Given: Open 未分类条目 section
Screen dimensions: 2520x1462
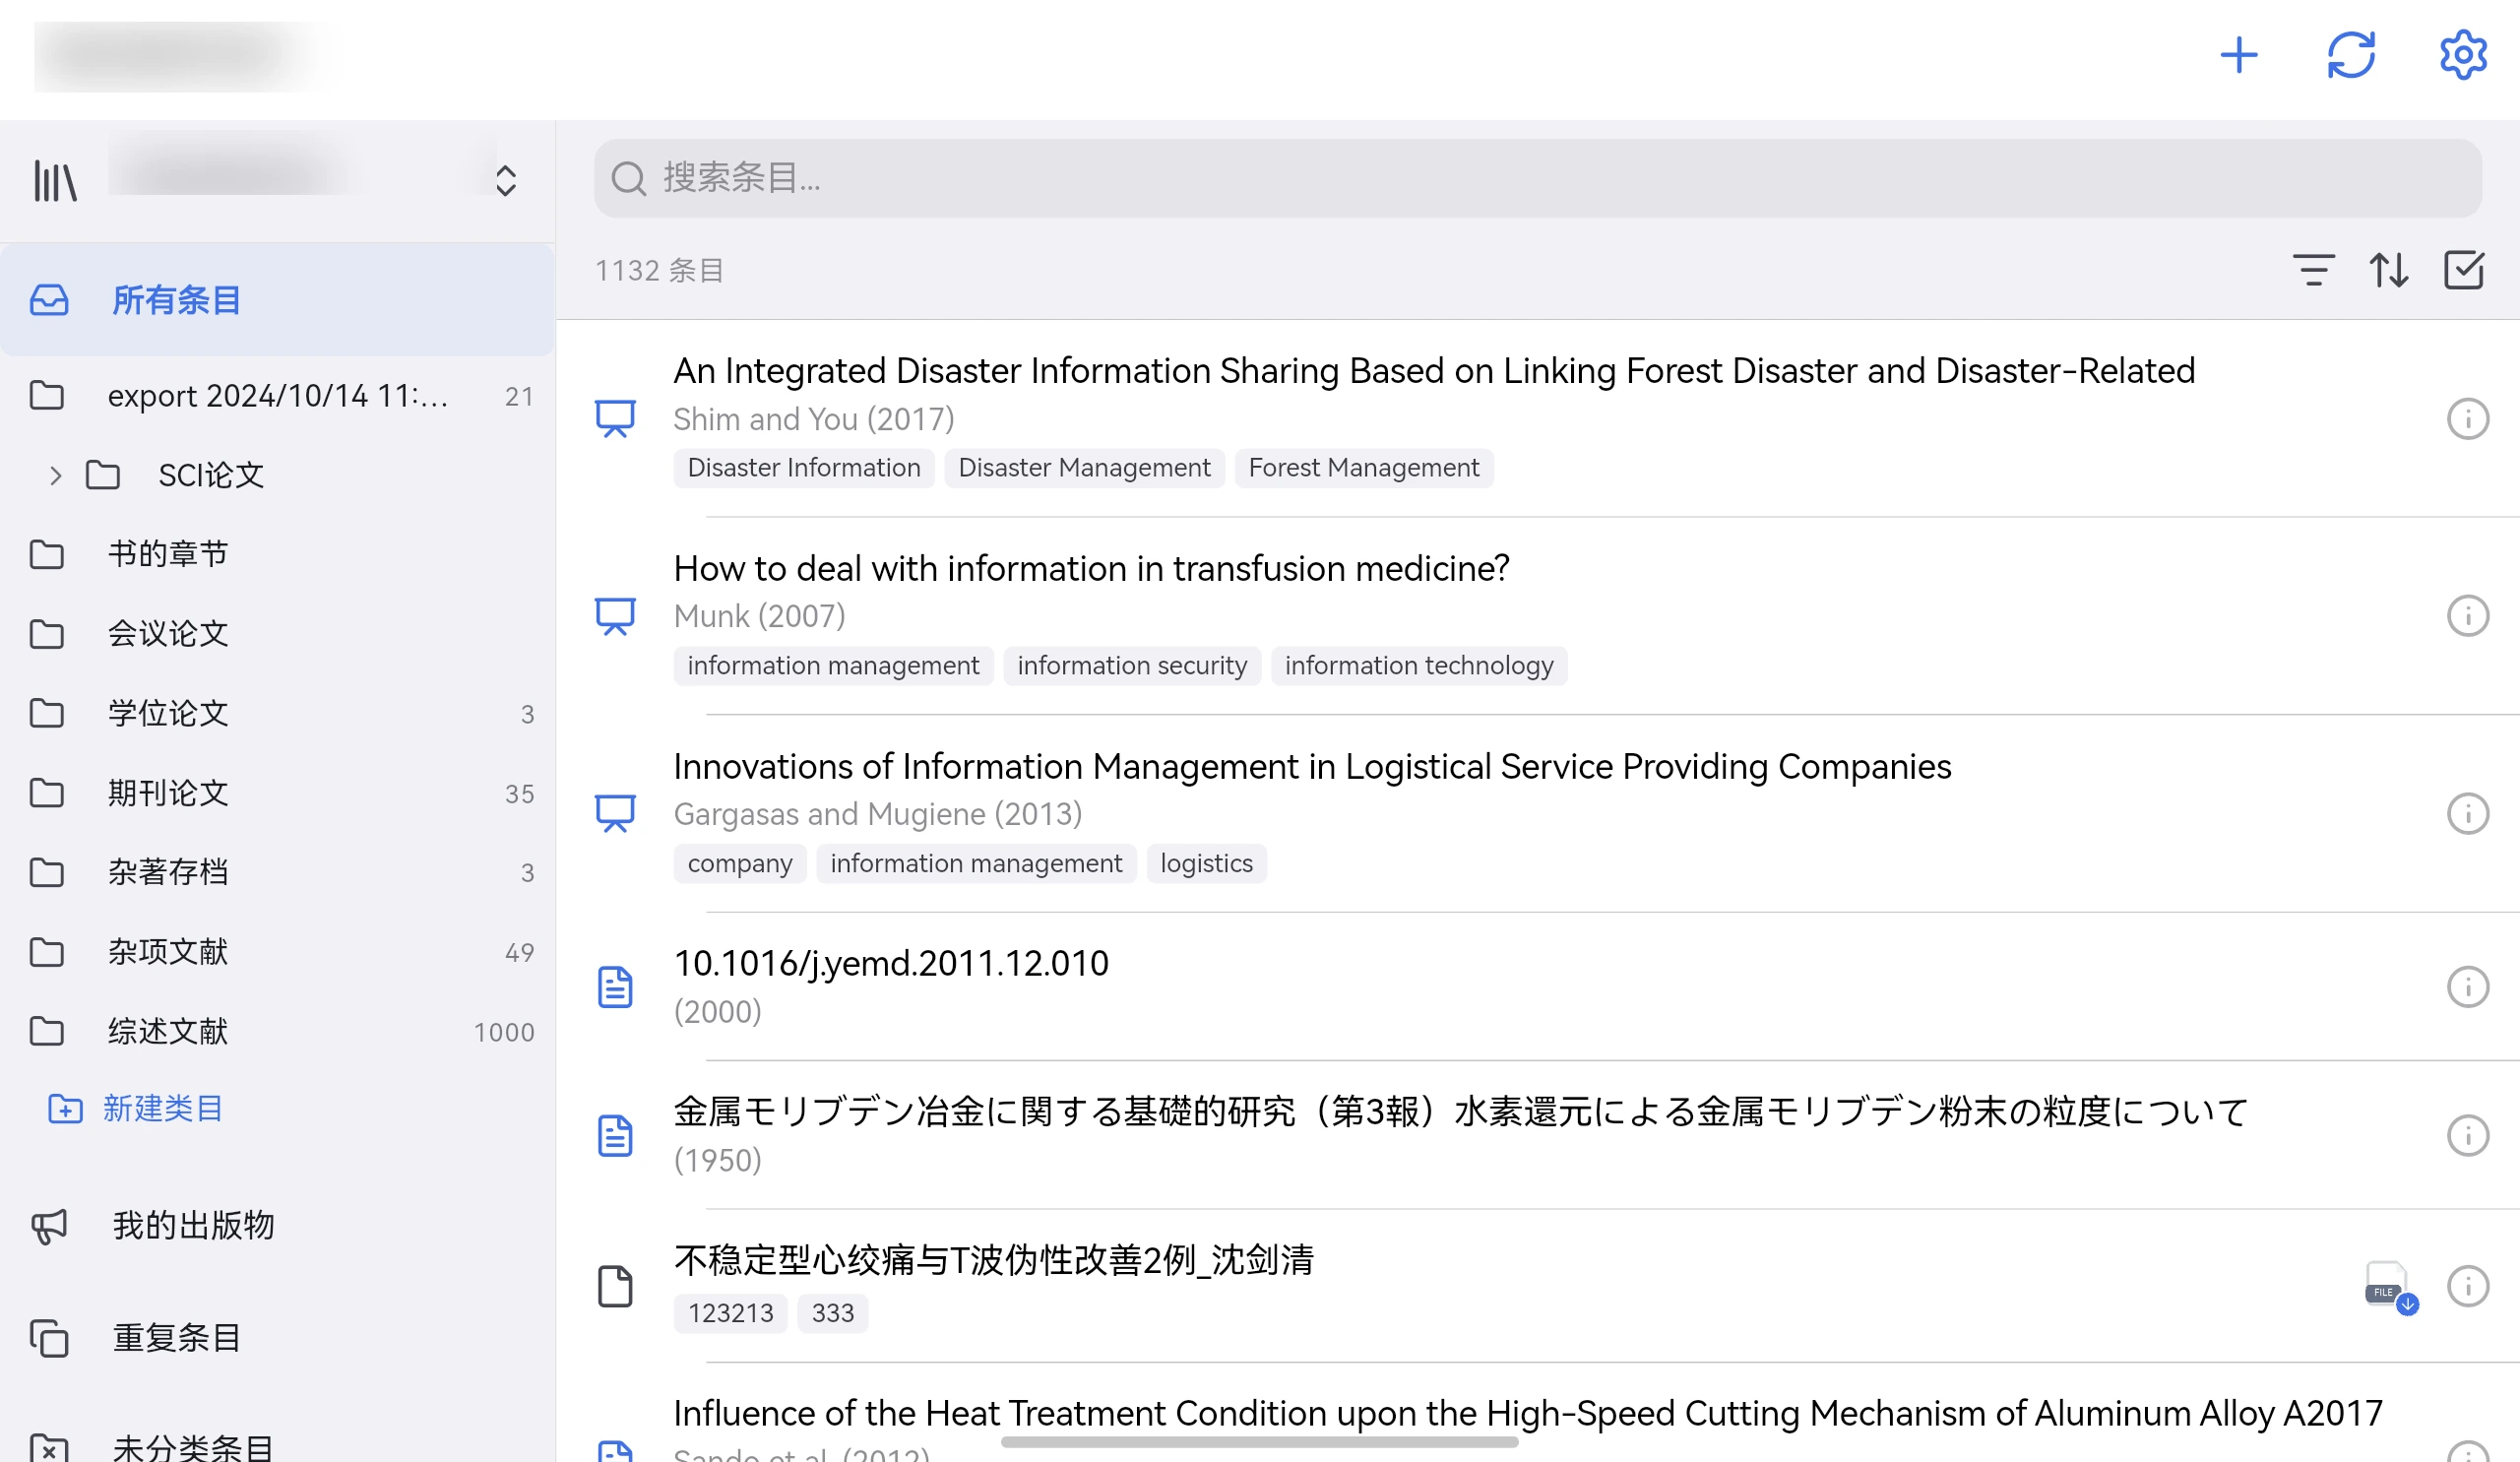Looking at the screenshot, I should 277,1446.
